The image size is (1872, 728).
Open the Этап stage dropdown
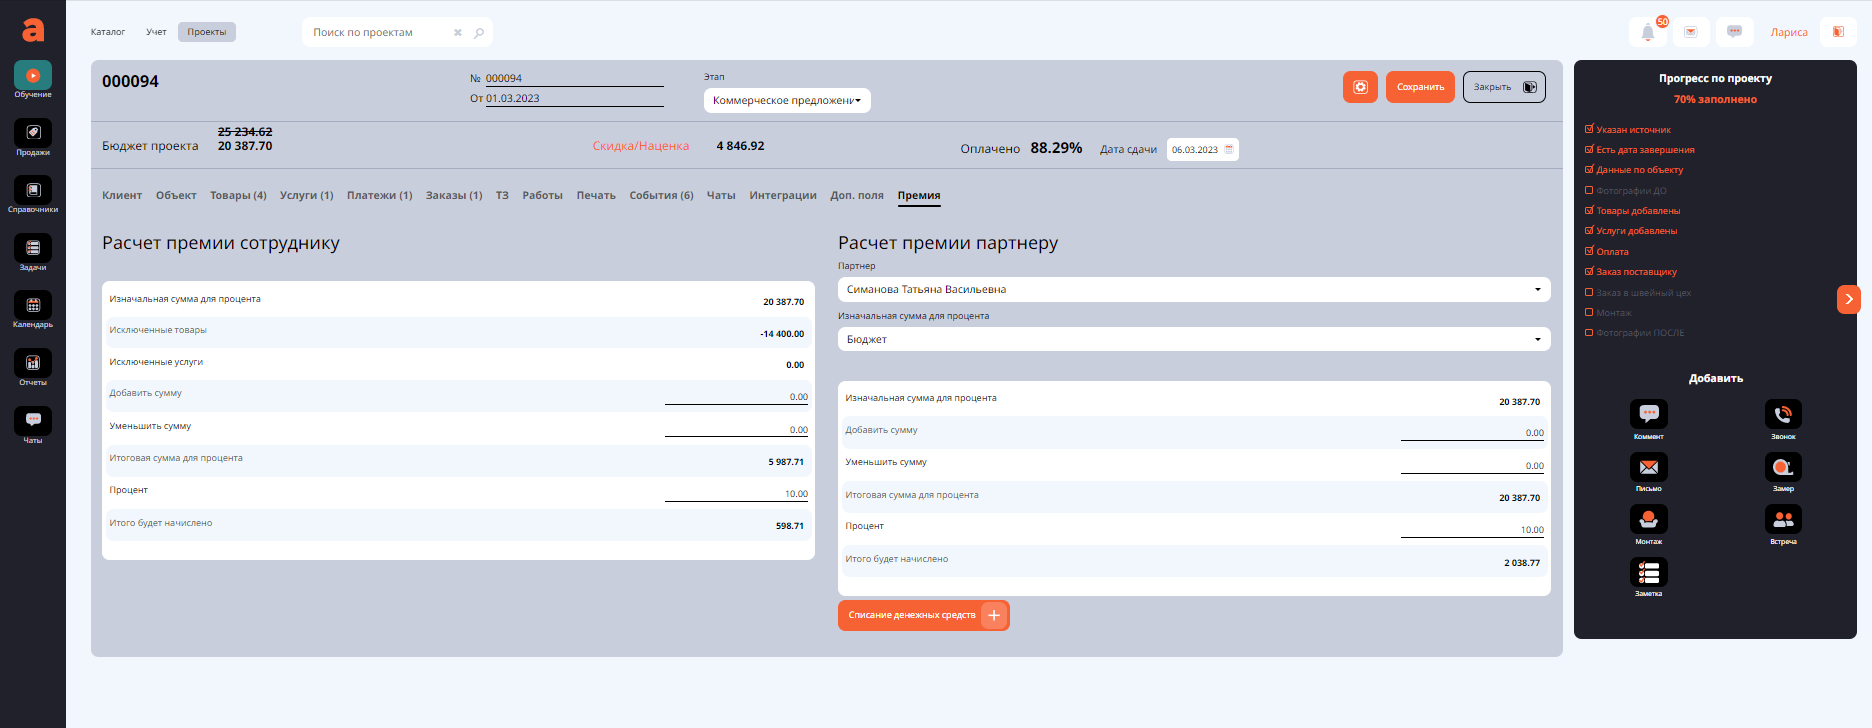pyautogui.click(x=787, y=101)
